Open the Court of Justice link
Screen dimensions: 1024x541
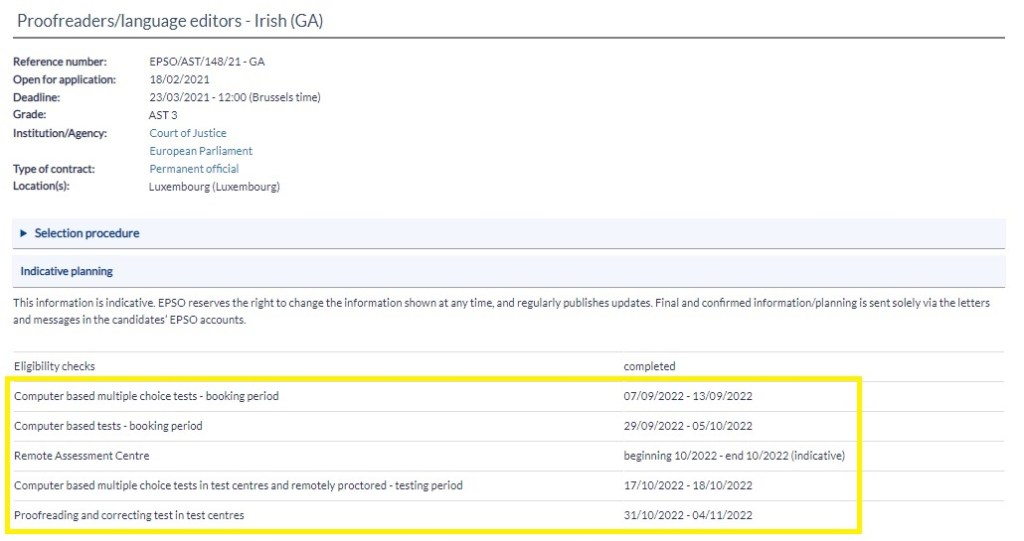pos(188,133)
